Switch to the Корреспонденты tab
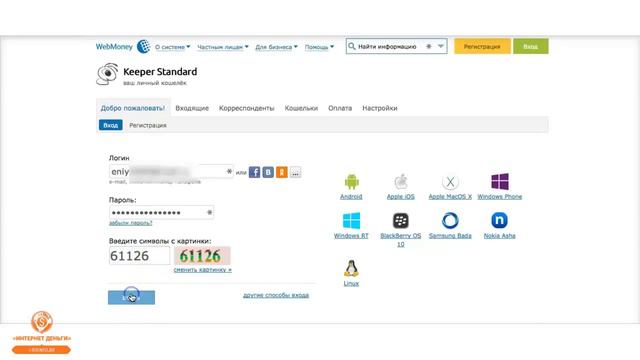 pyautogui.click(x=247, y=108)
